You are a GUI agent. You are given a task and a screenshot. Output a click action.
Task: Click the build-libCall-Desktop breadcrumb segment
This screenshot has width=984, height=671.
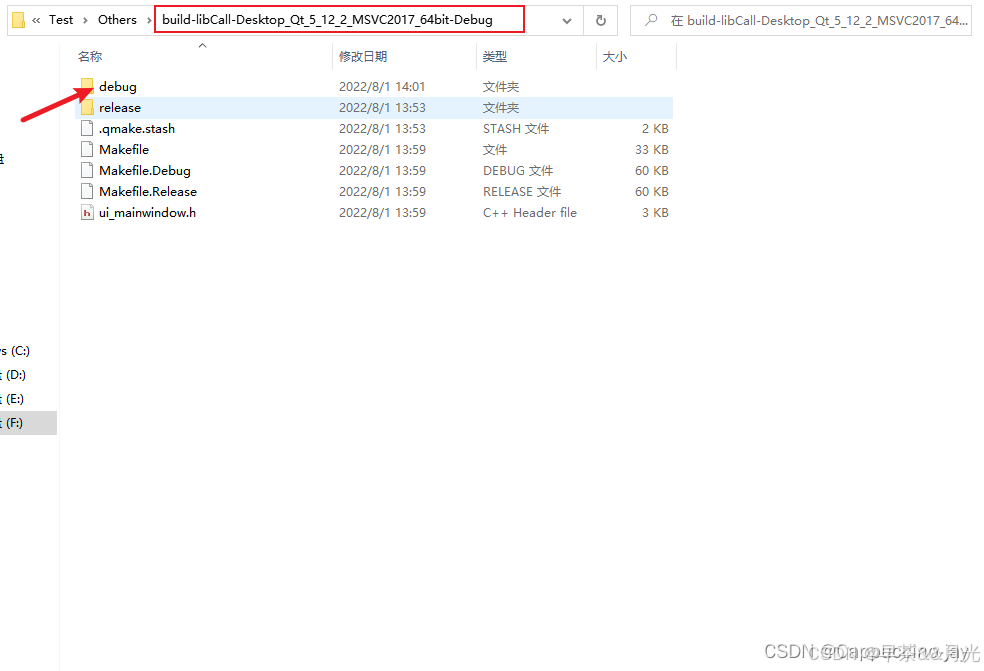(327, 20)
